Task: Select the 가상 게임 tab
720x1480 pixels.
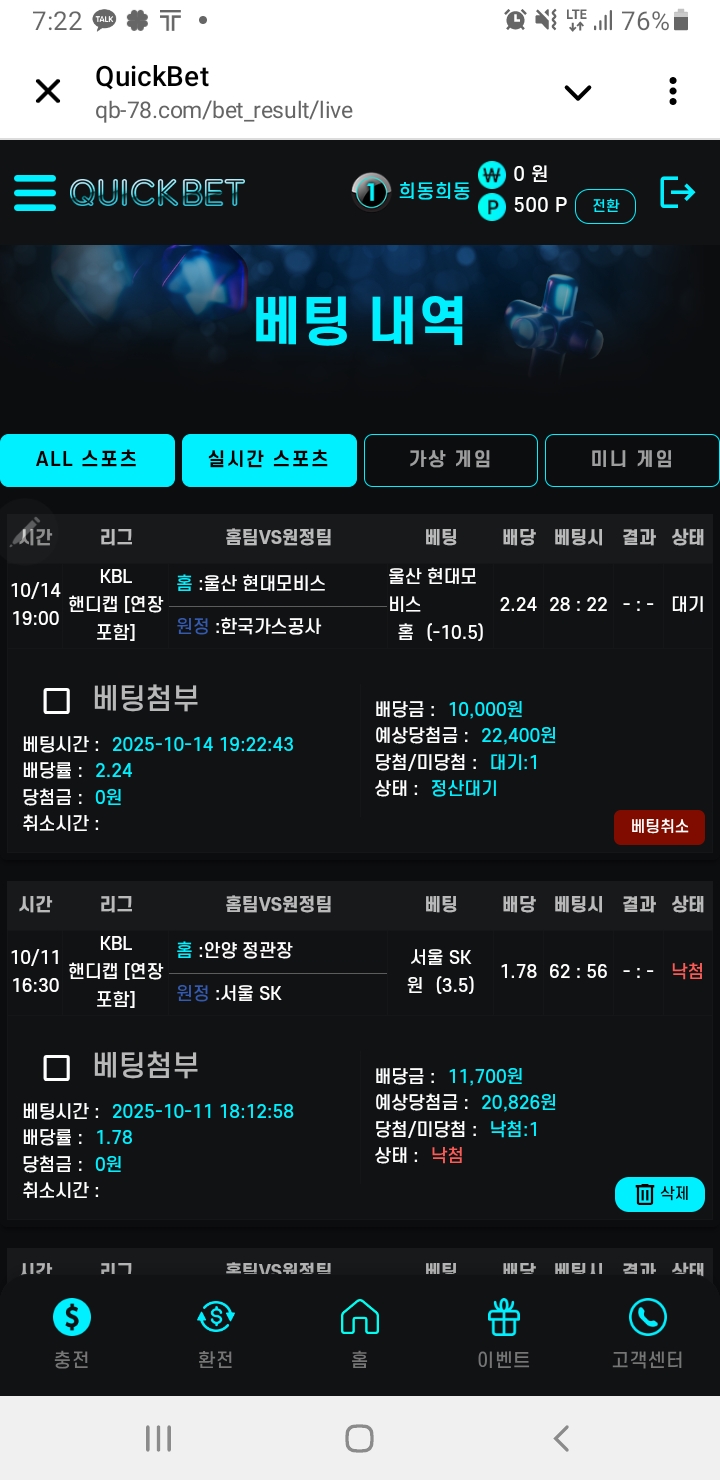Action: pos(450,460)
